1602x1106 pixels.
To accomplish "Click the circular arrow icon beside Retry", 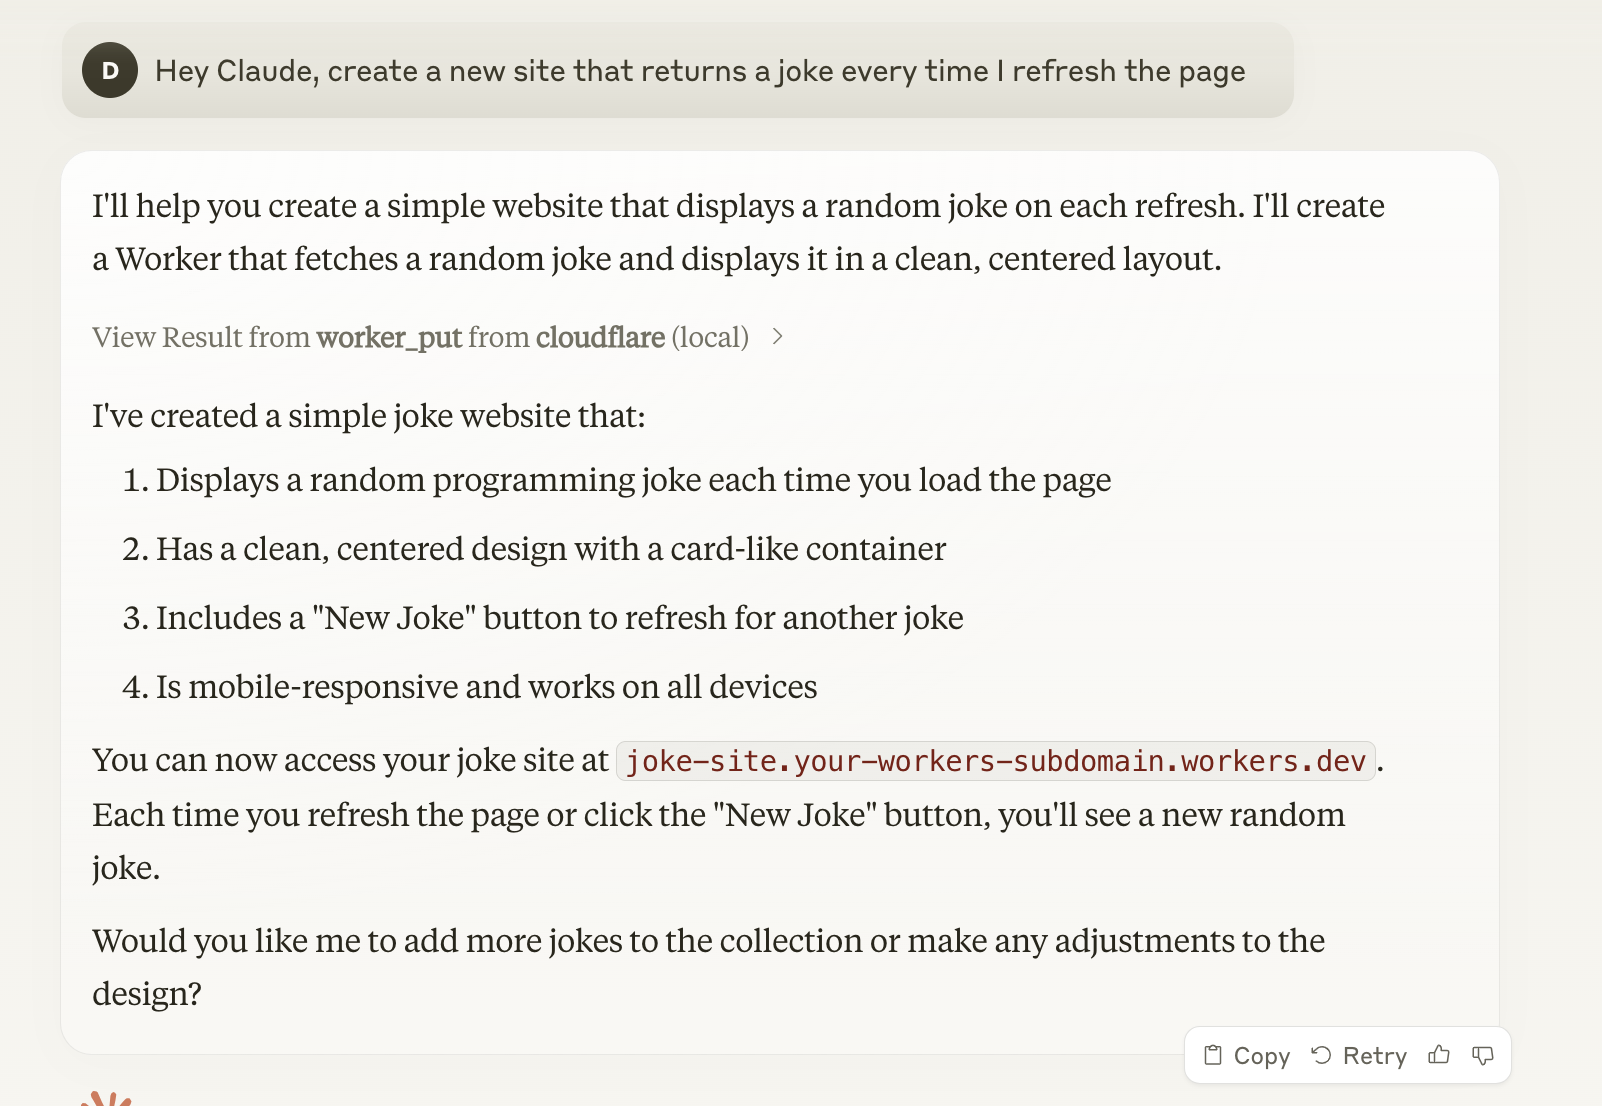I will click(x=1321, y=1055).
